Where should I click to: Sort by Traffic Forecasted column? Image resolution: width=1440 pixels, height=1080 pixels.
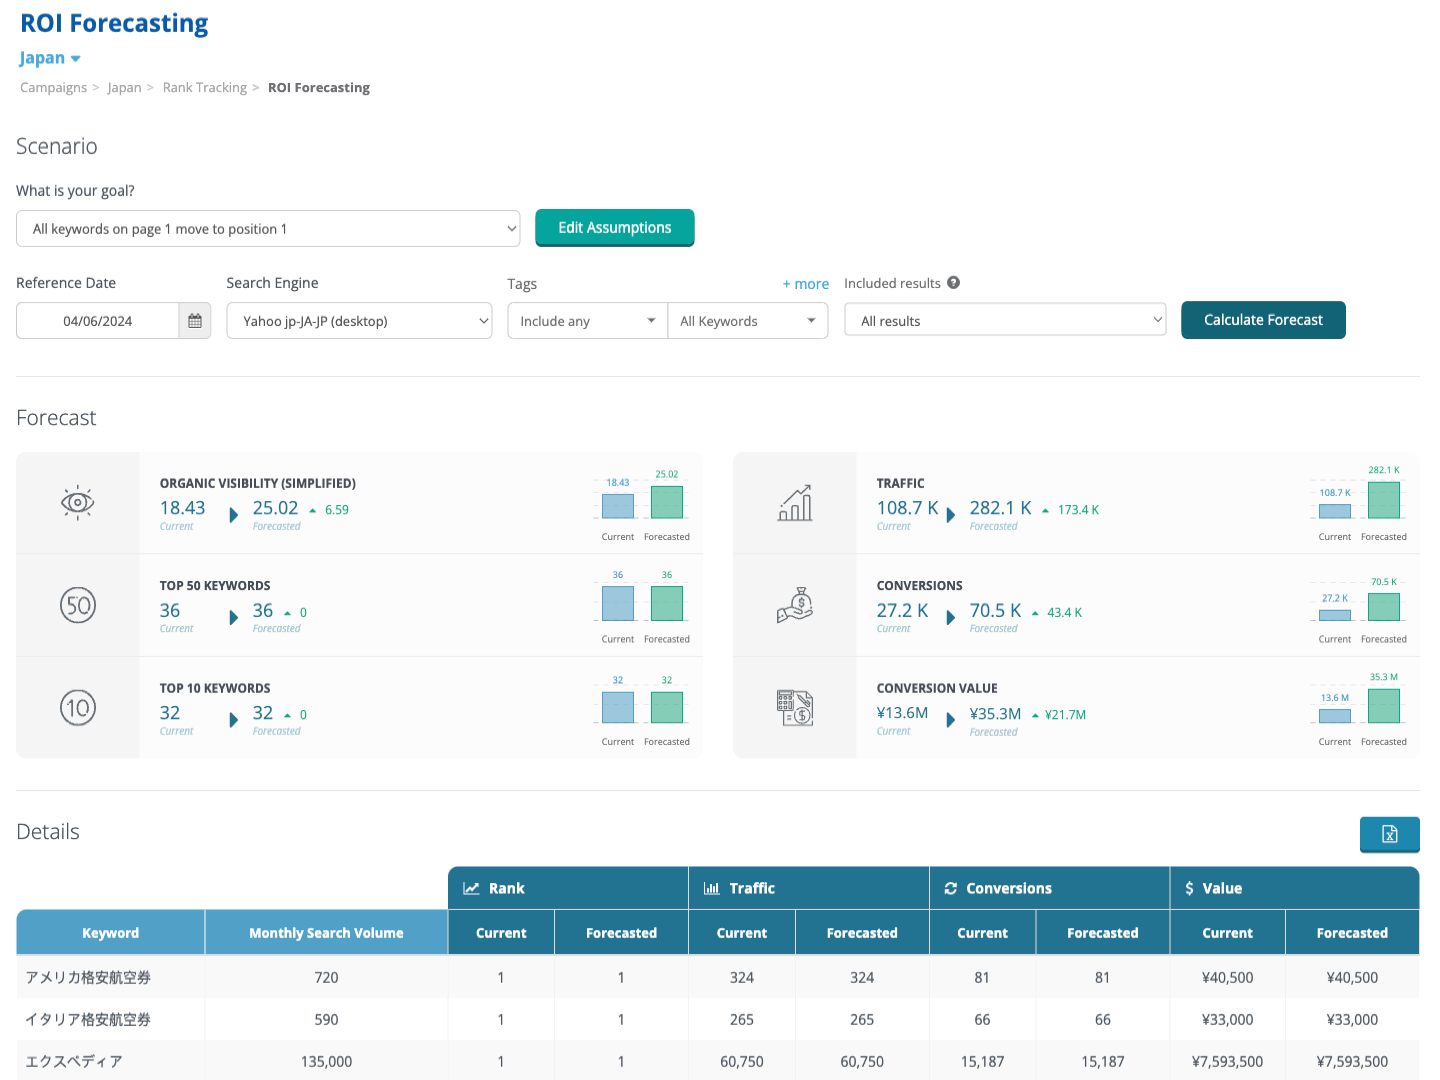click(862, 933)
